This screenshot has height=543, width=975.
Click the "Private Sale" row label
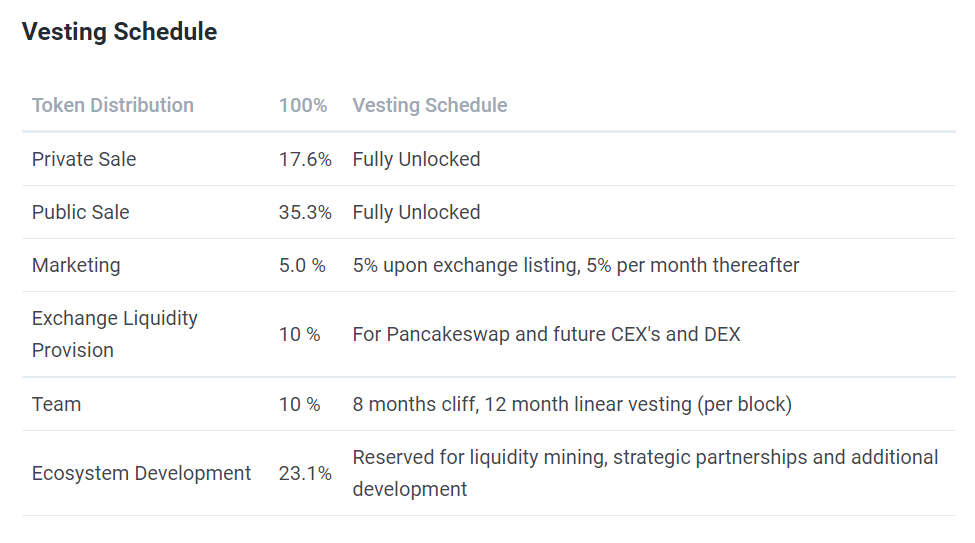(84, 159)
